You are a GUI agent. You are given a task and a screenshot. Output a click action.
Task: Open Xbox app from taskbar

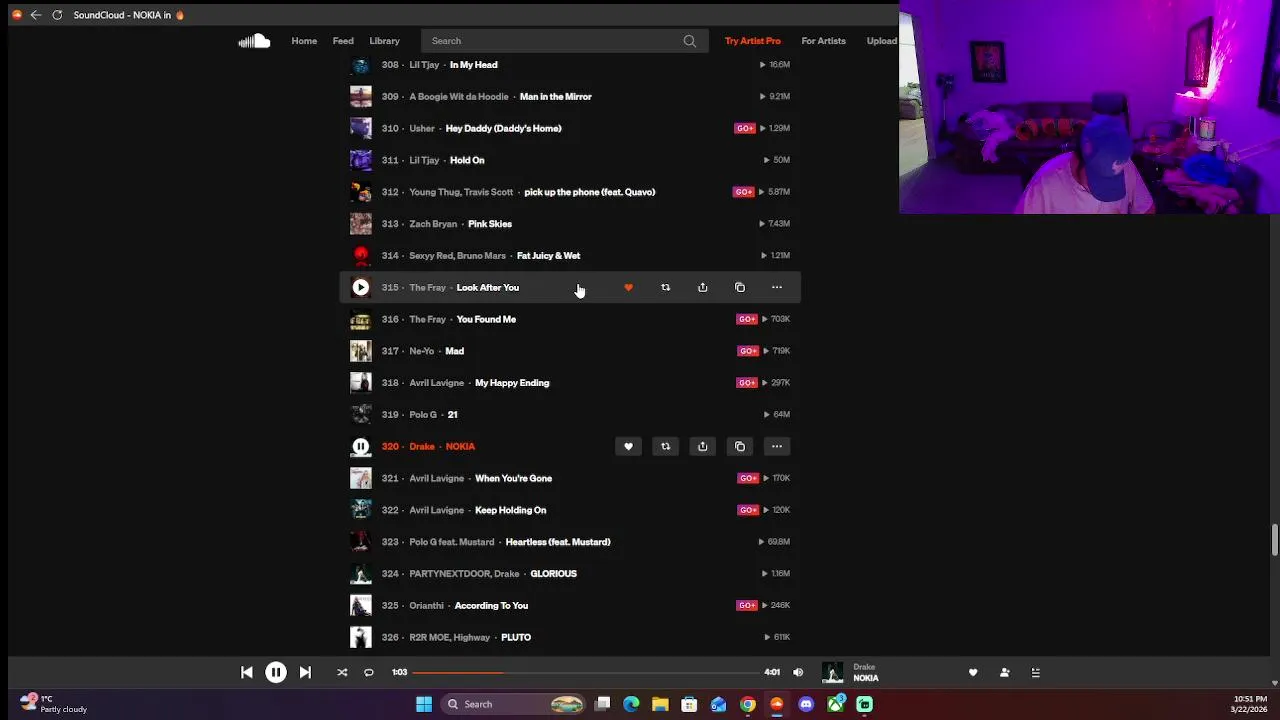[x=835, y=705]
